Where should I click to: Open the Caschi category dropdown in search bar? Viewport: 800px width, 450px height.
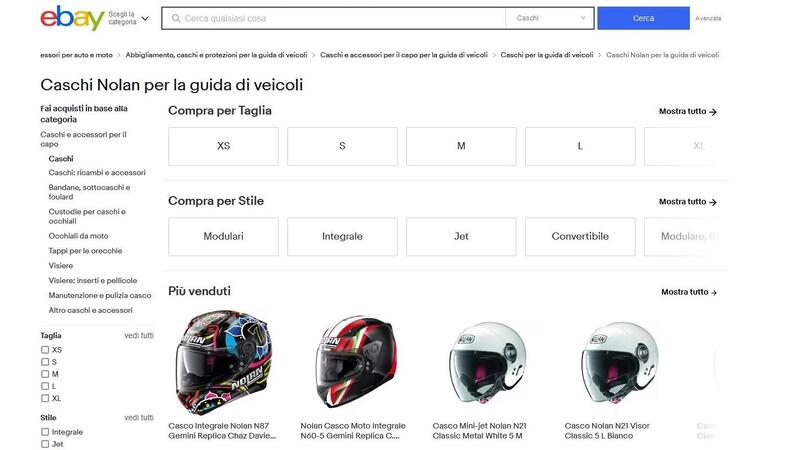tap(549, 18)
